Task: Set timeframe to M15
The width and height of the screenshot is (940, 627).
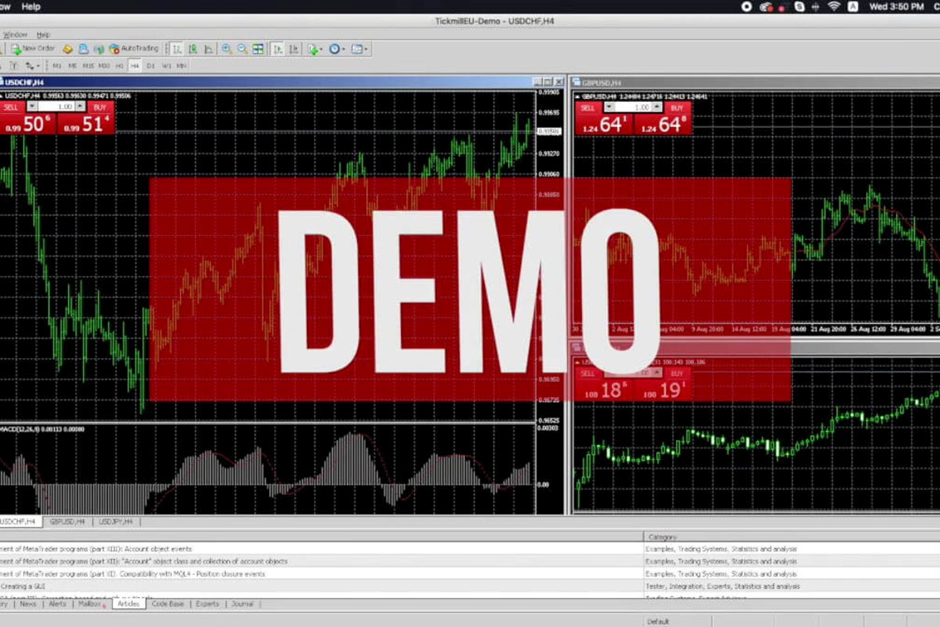Action: point(88,66)
